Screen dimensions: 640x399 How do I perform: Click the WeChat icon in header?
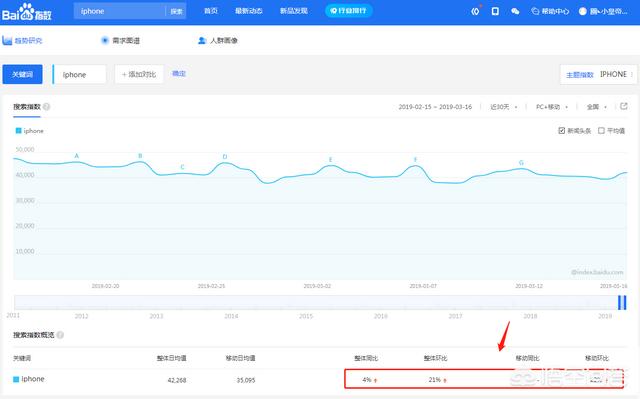point(515,11)
